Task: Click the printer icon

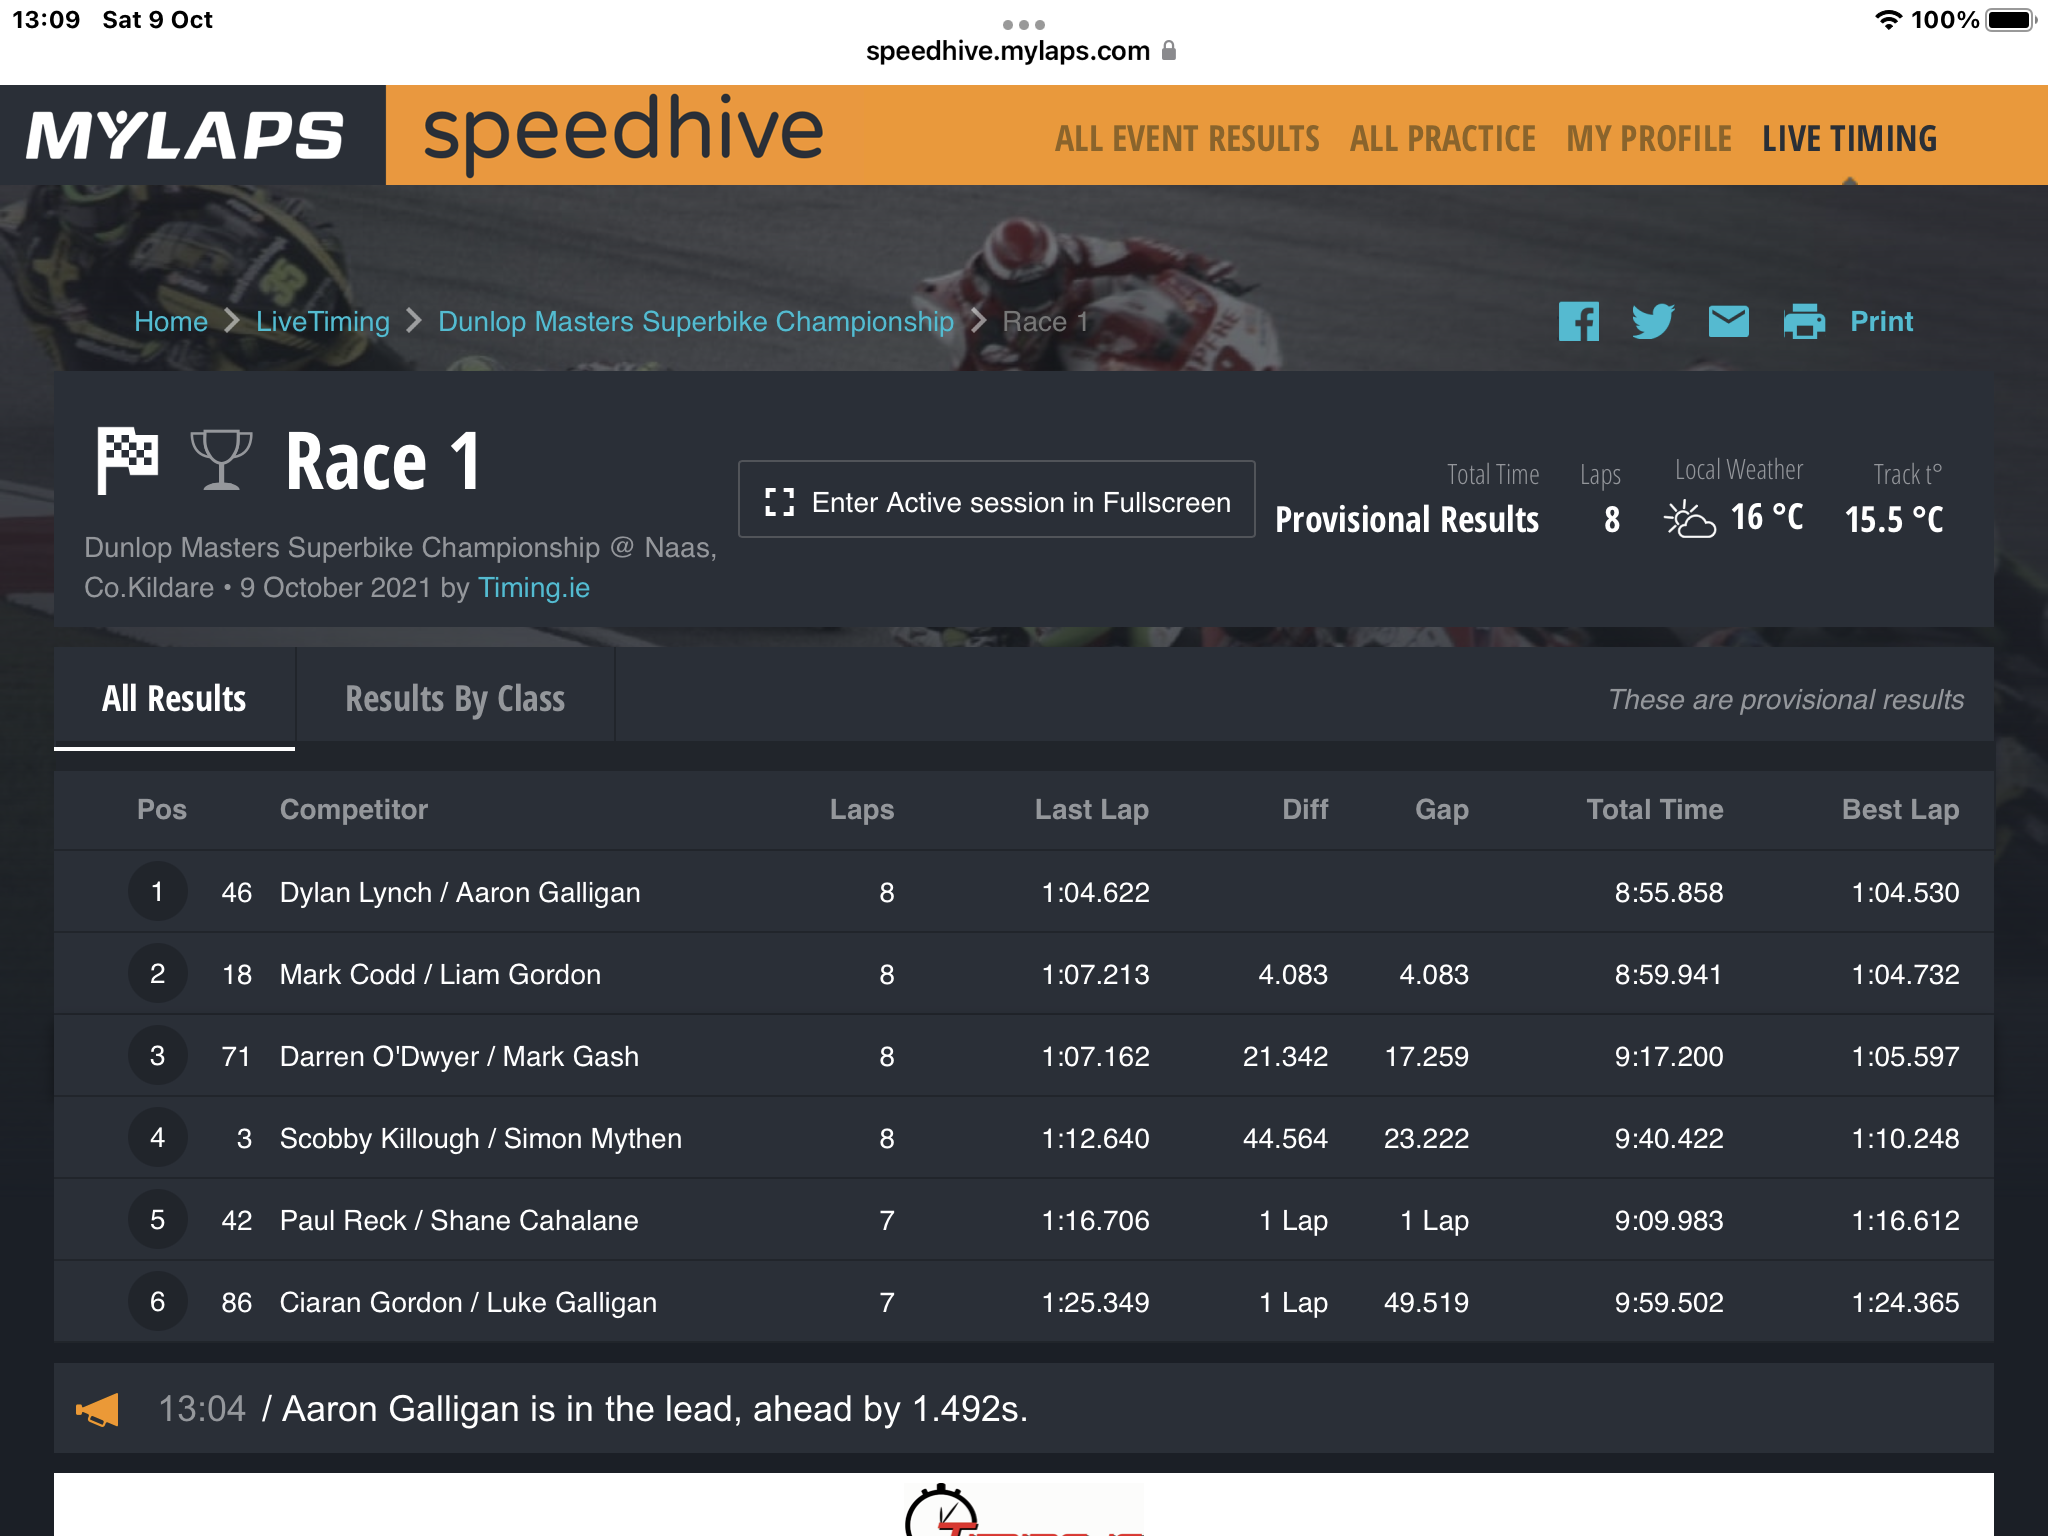Action: [1804, 322]
